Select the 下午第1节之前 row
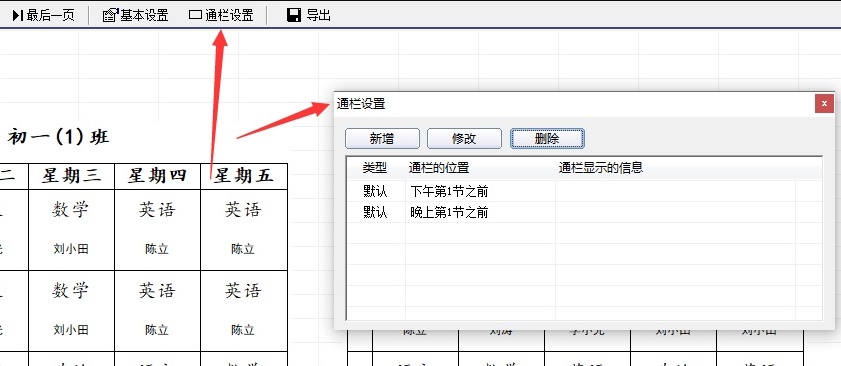841x366 pixels. point(584,191)
